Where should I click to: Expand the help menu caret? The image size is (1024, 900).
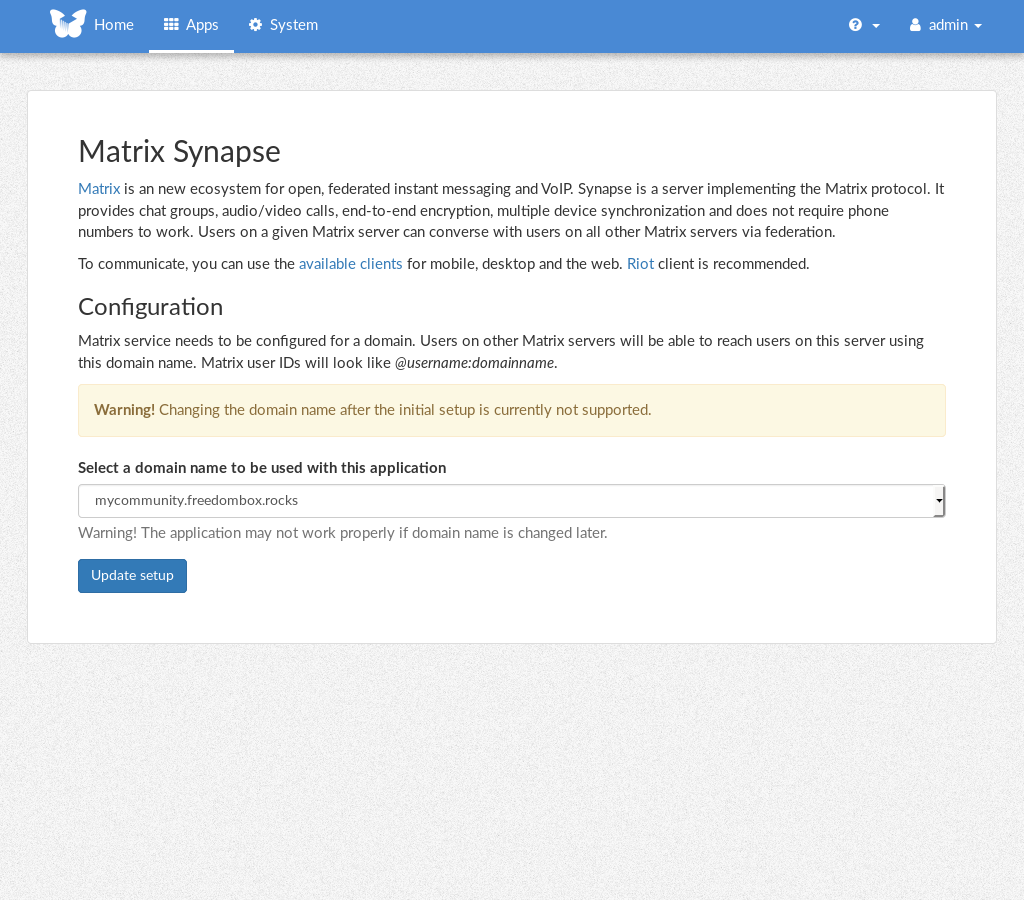876,26
